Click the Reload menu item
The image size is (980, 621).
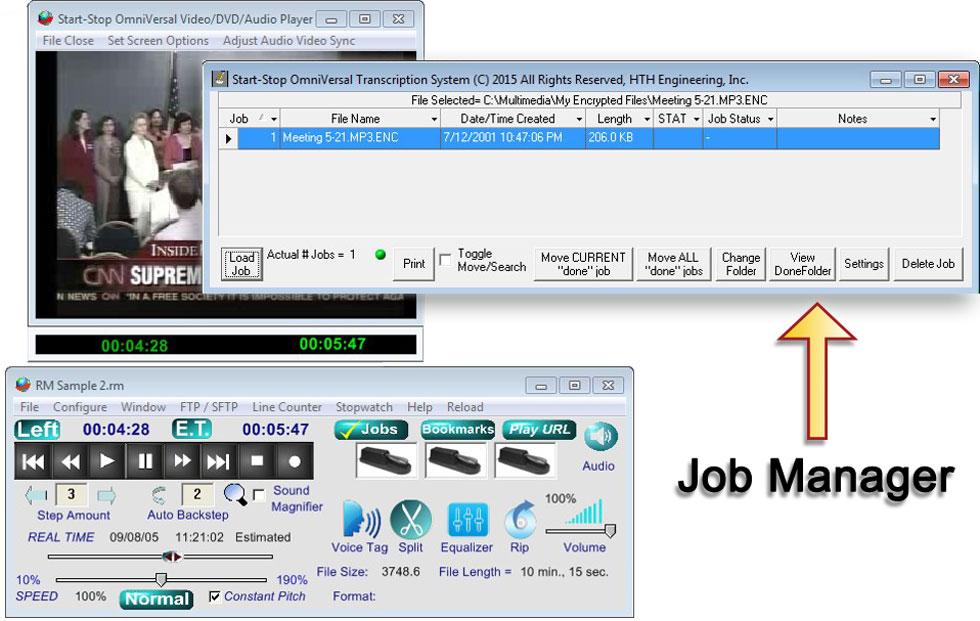pyautogui.click(x=465, y=407)
